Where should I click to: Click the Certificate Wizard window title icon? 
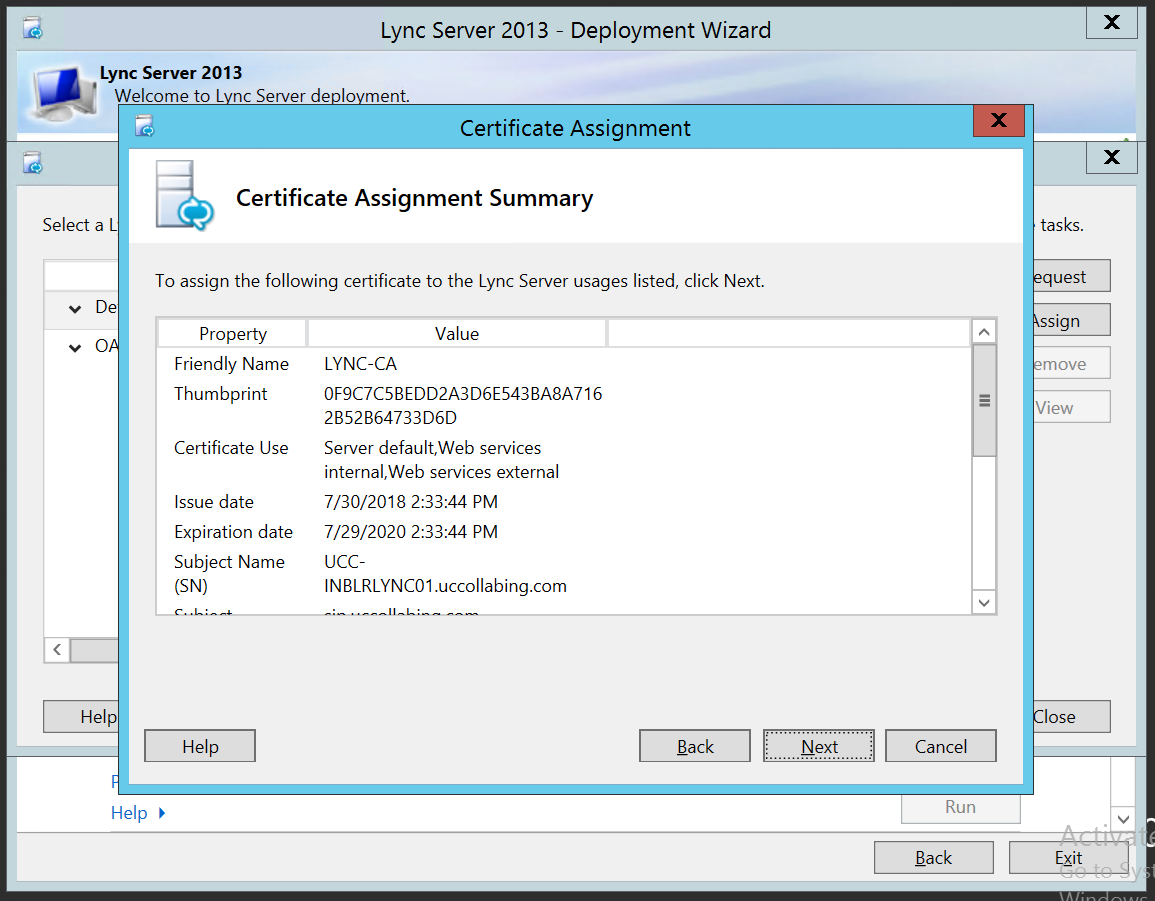[x=32, y=163]
